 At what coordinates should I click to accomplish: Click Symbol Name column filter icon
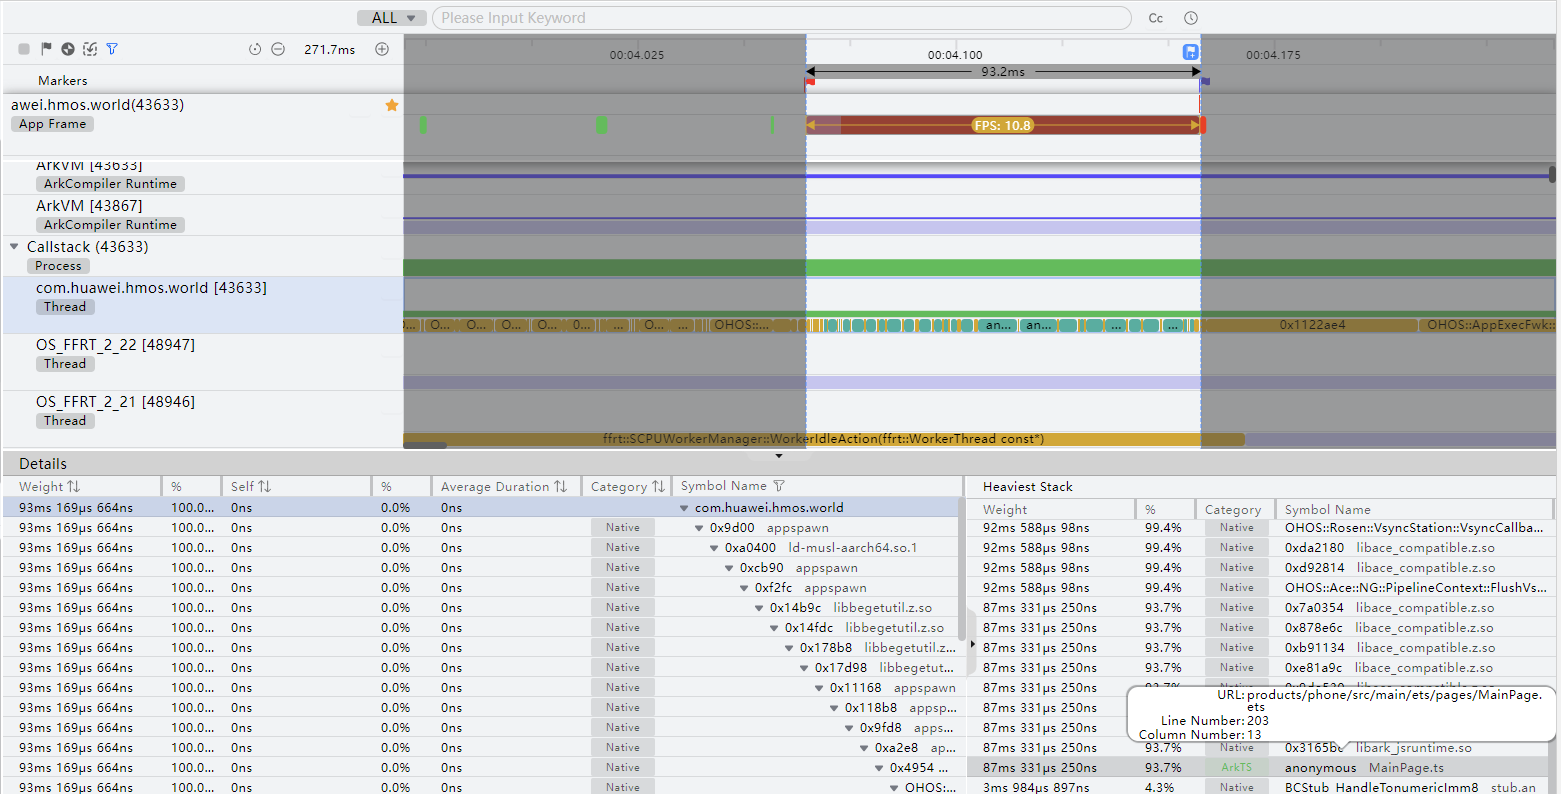coord(779,486)
